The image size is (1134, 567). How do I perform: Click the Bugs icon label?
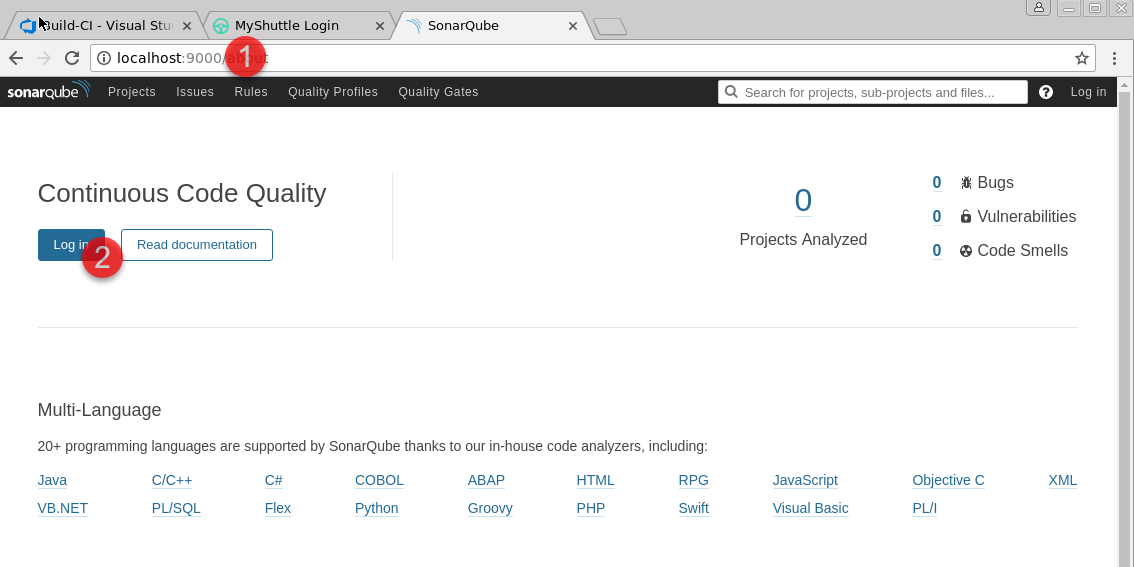click(x=966, y=183)
